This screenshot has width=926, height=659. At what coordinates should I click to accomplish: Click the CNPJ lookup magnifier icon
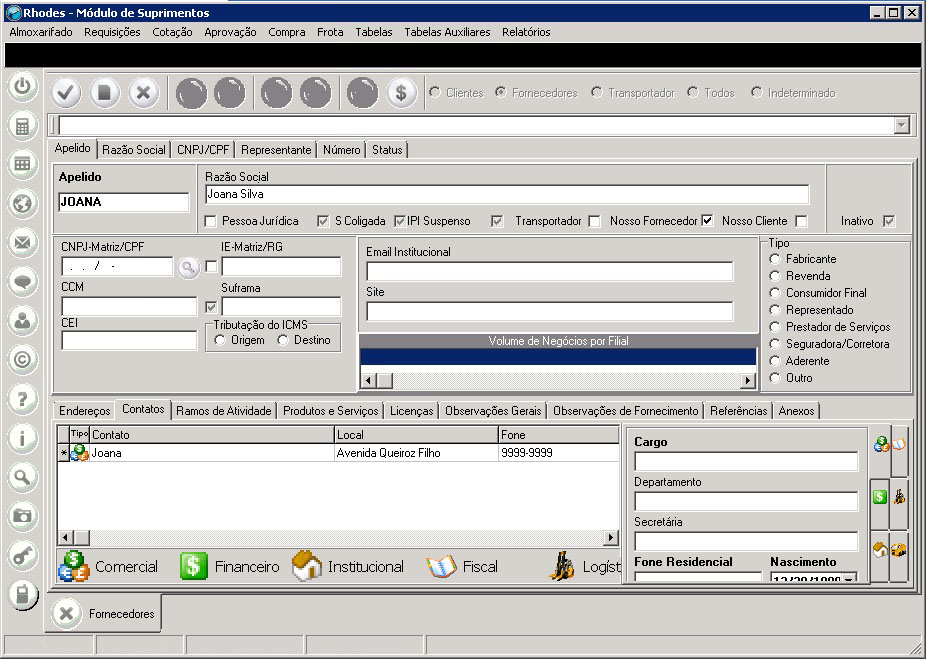[x=188, y=267]
